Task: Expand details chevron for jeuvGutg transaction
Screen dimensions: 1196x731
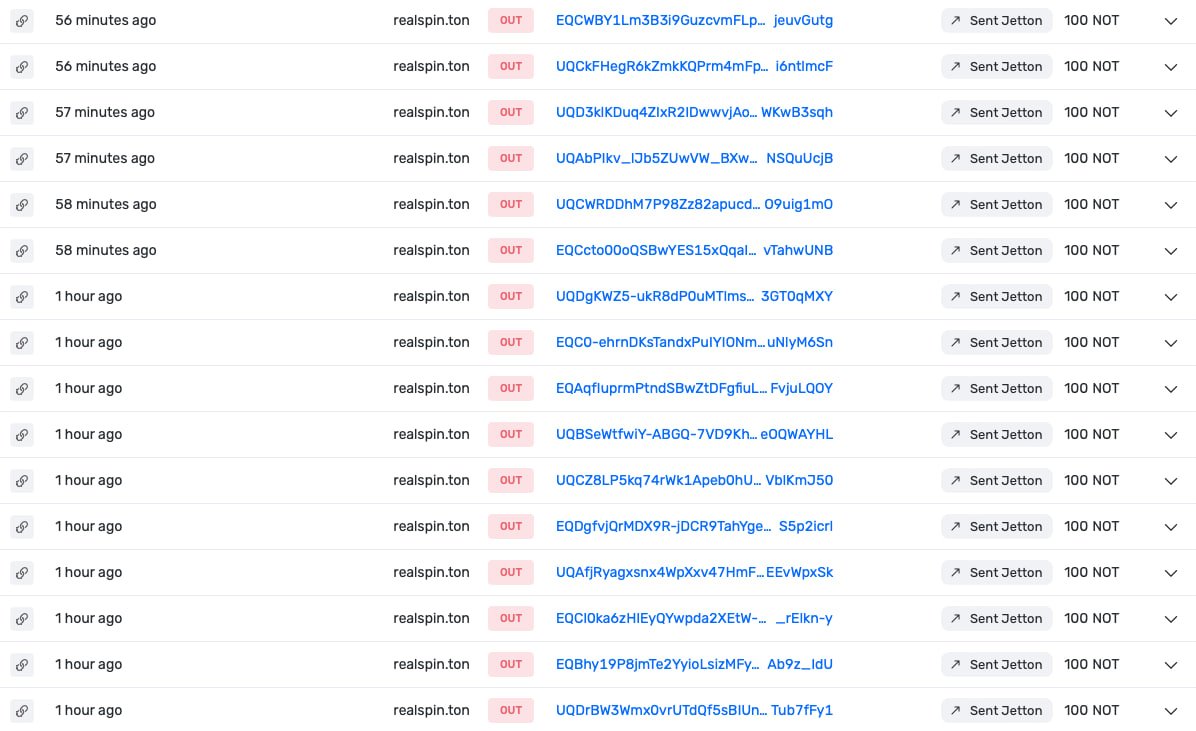Action: 1171,21
